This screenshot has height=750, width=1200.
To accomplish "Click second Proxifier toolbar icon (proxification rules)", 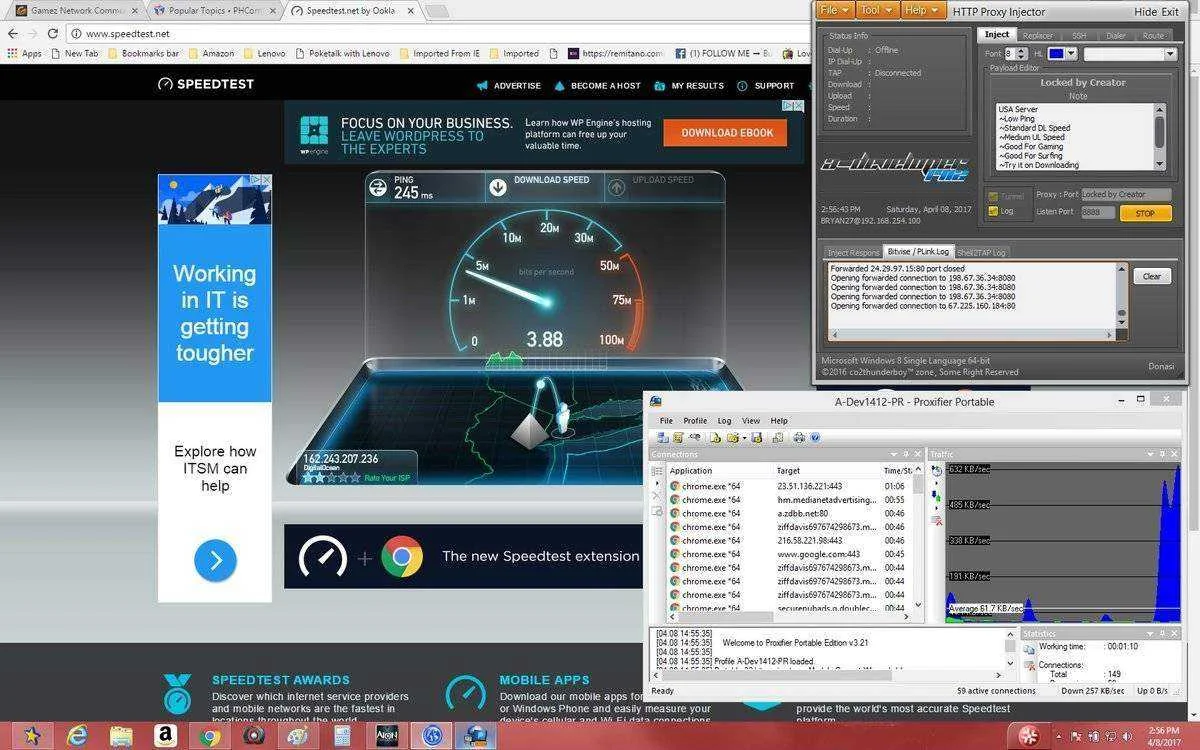I will point(677,437).
